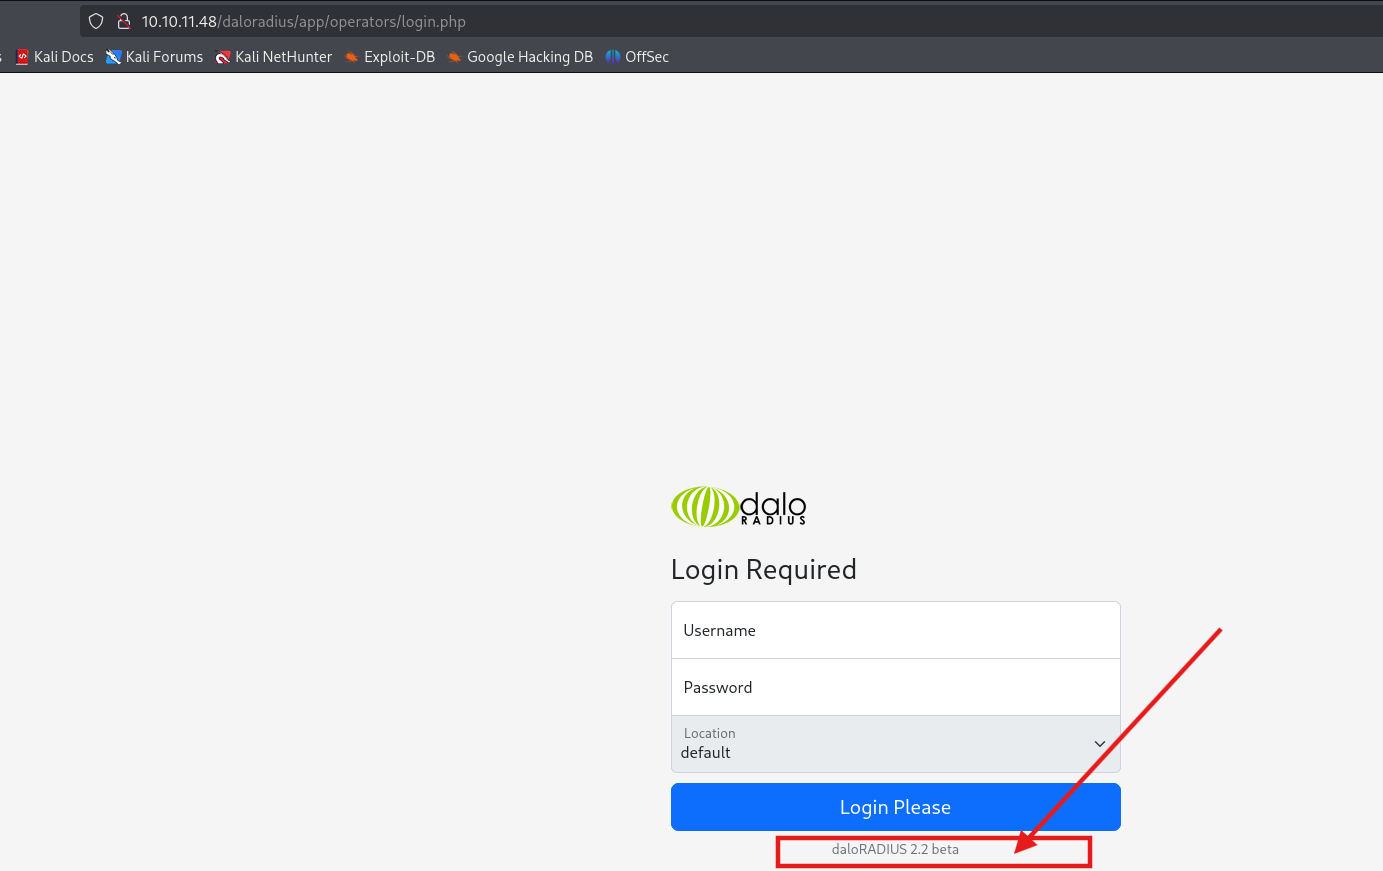This screenshot has height=871, width=1383.
Task: Open the Google Hacking DB bookmark
Action: [x=520, y=57]
